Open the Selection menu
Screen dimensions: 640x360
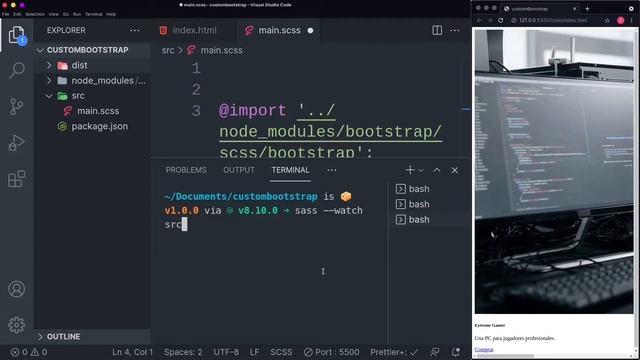35,14
